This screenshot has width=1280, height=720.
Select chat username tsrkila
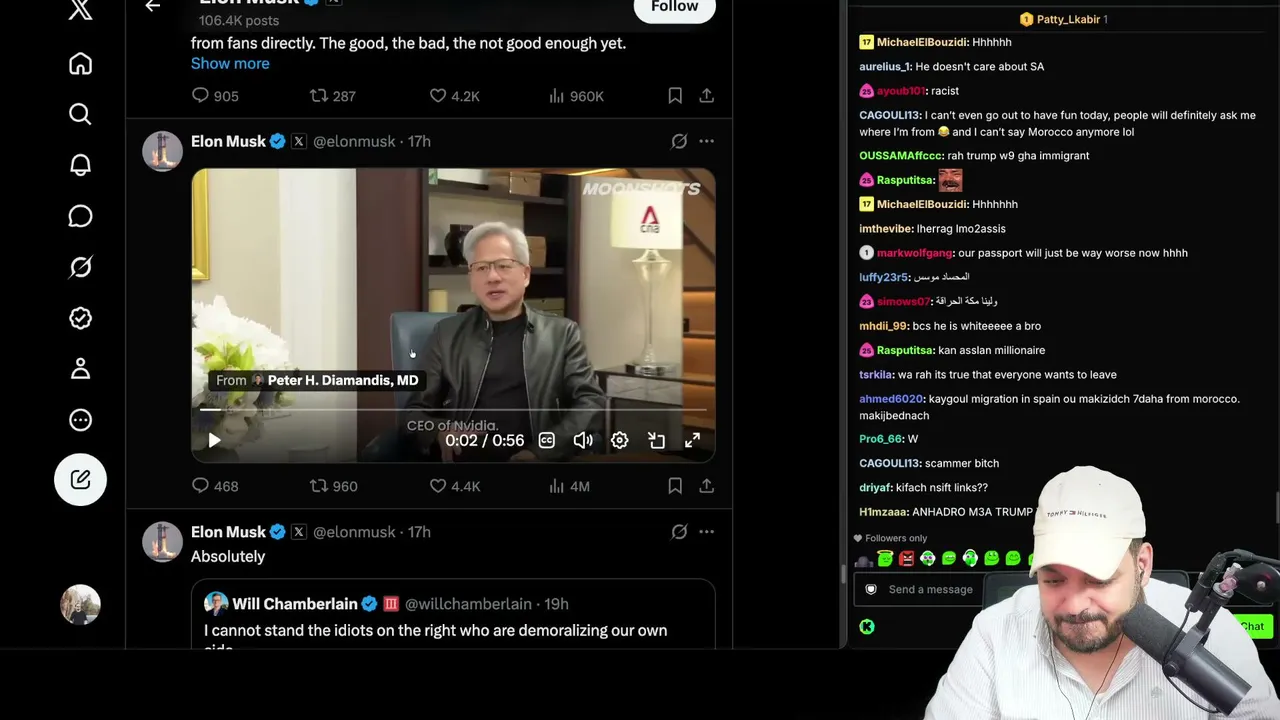[x=876, y=375]
